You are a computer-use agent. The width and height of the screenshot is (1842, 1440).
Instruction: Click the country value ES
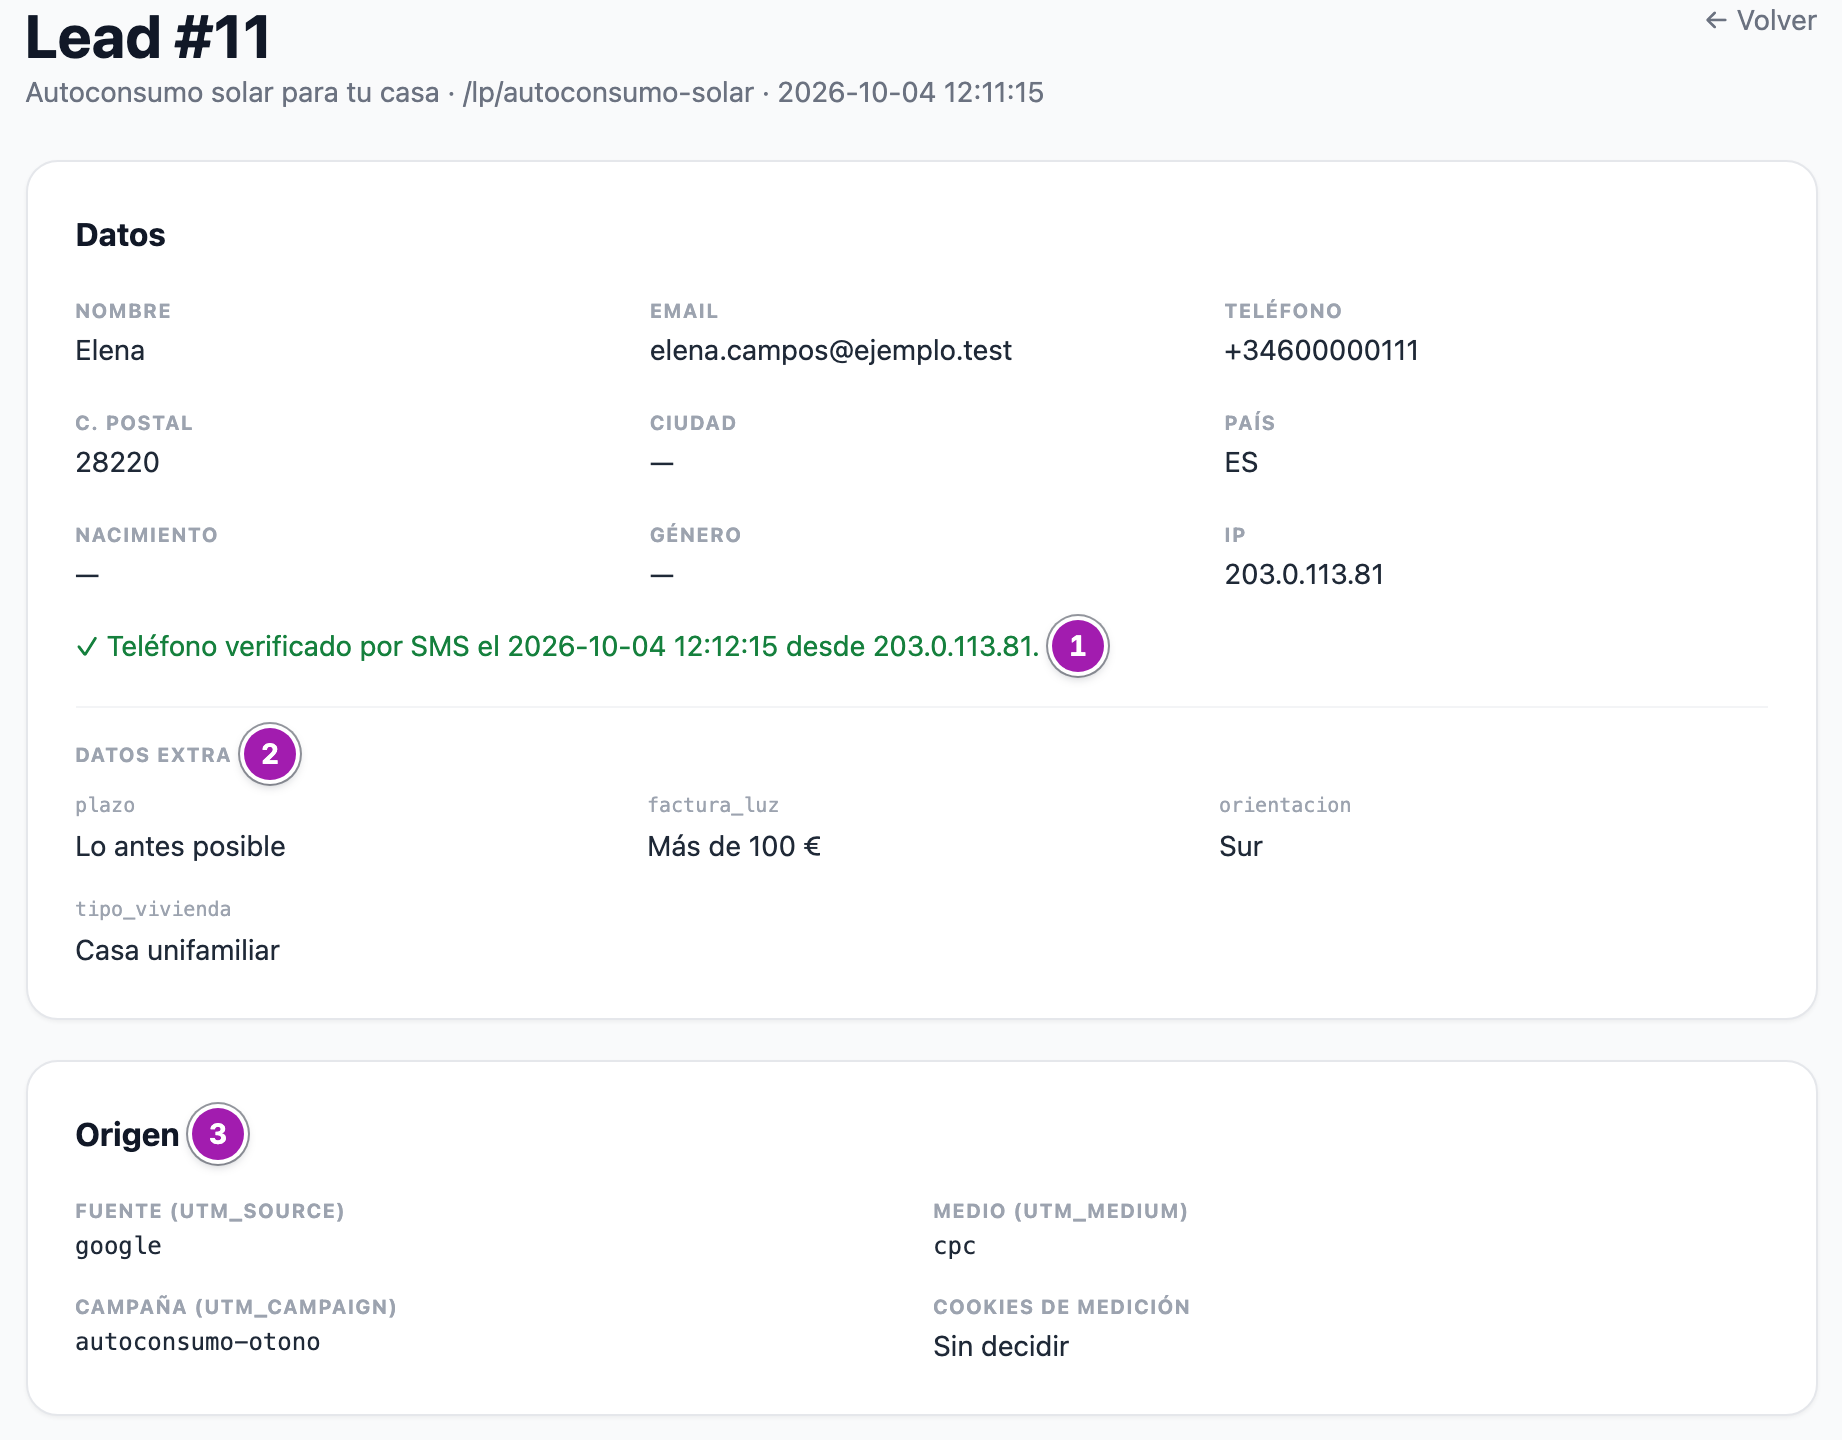coord(1241,463)
